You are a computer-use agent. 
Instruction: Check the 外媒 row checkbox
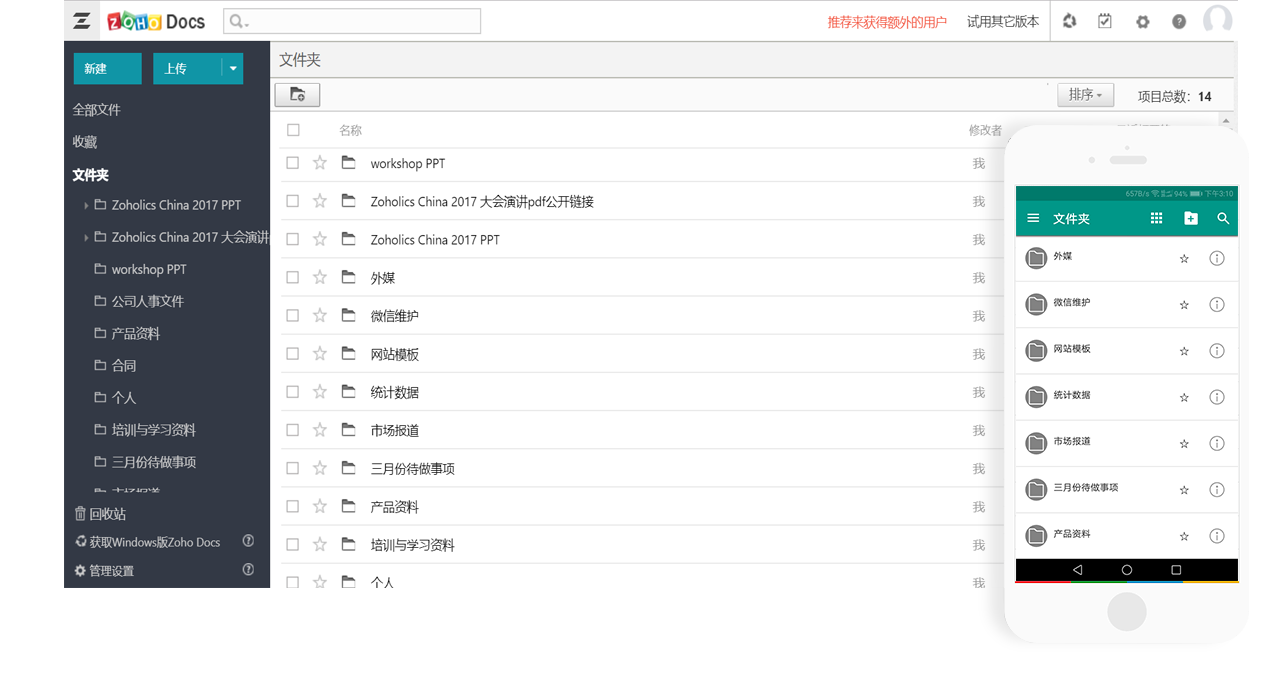click(x=293, y=277)
